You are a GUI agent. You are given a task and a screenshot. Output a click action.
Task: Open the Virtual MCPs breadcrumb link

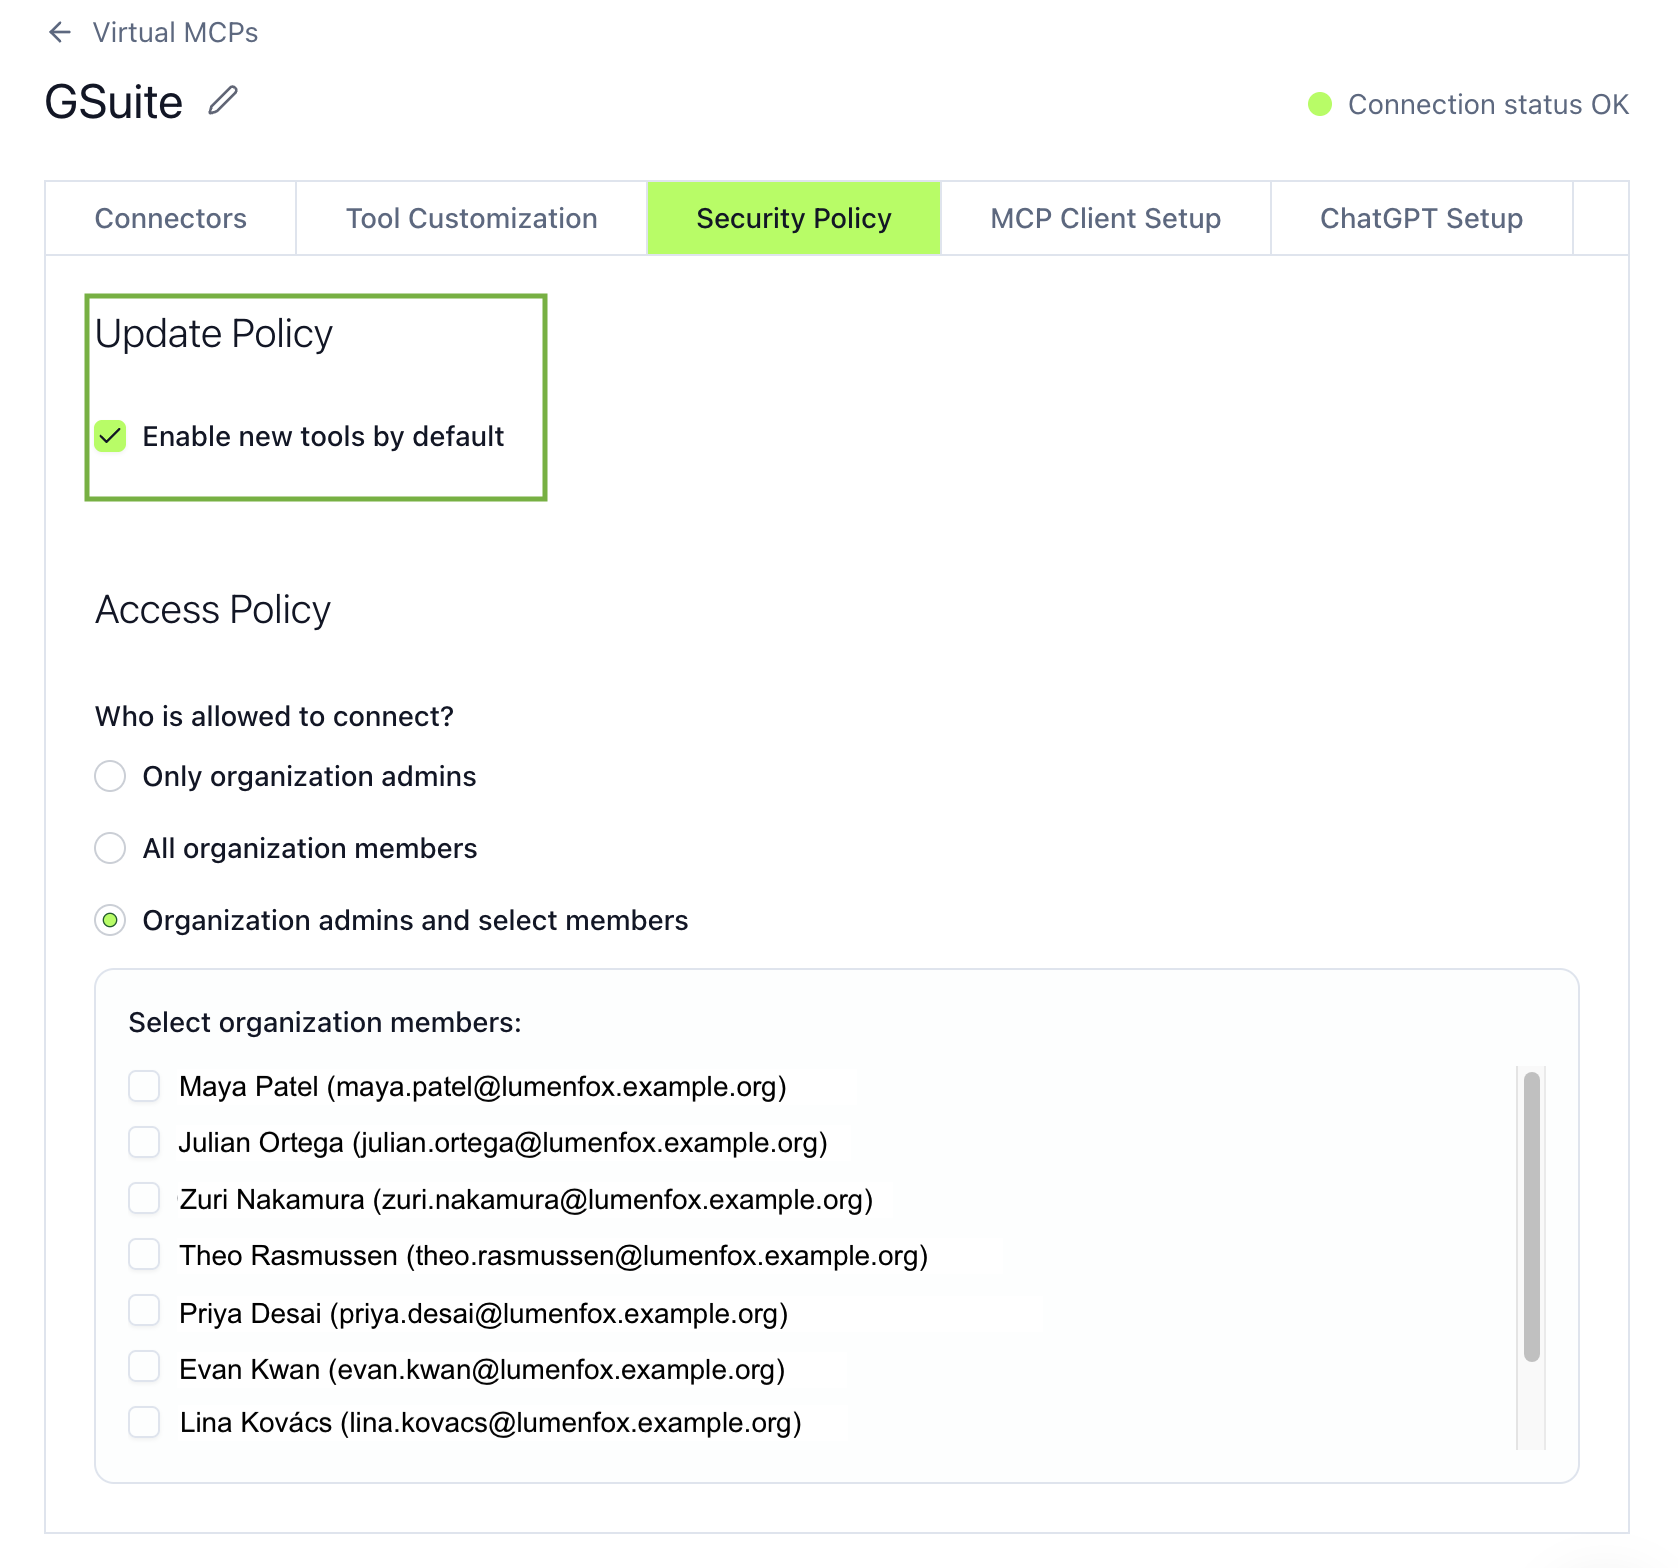point(175,32)
